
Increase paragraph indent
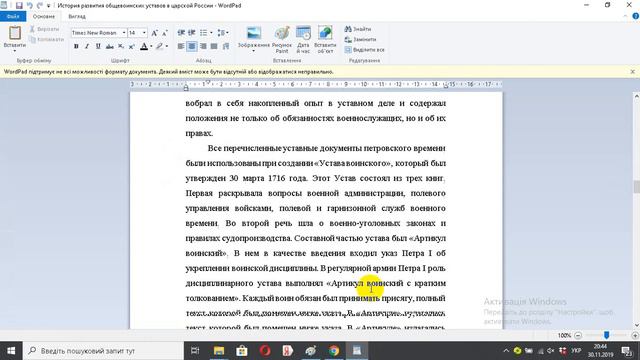[x=191, y=33]
